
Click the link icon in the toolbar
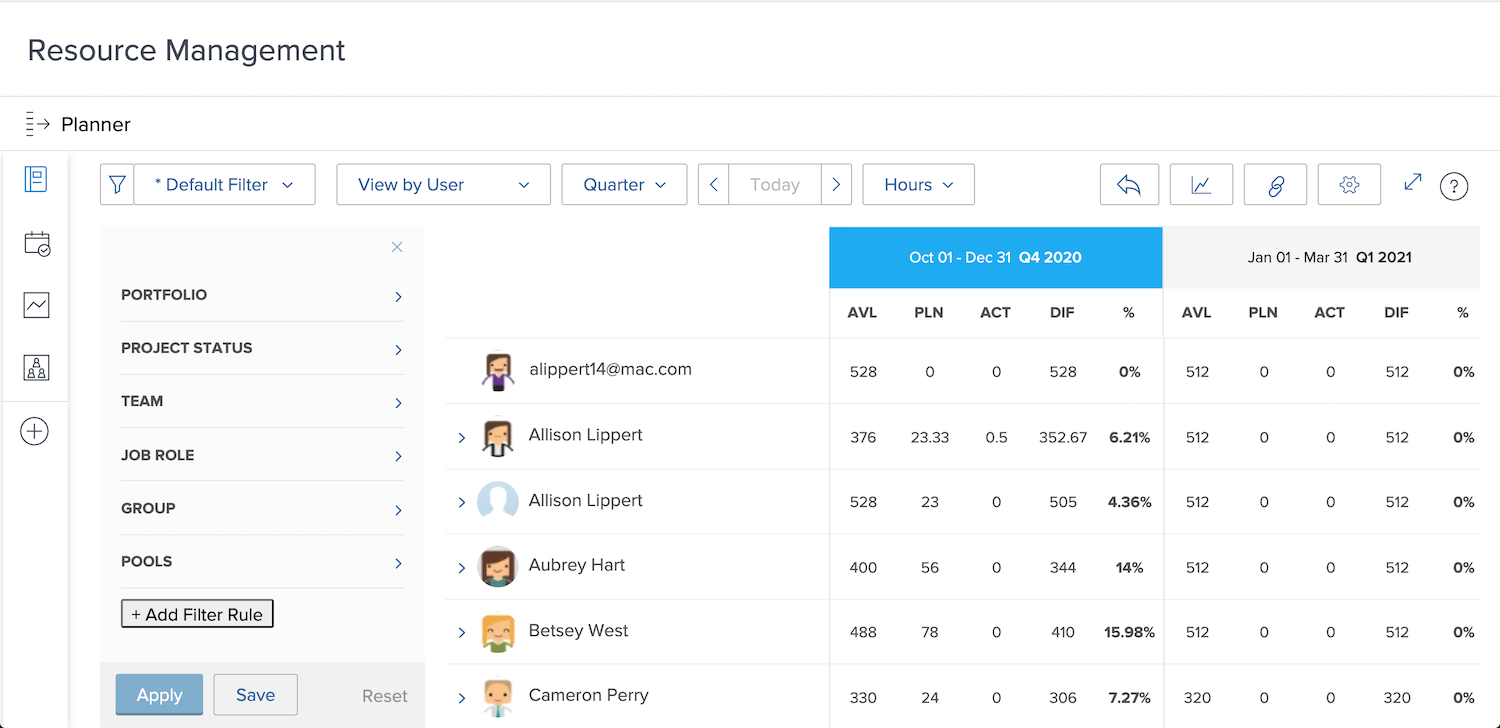tap(1275, 184)
